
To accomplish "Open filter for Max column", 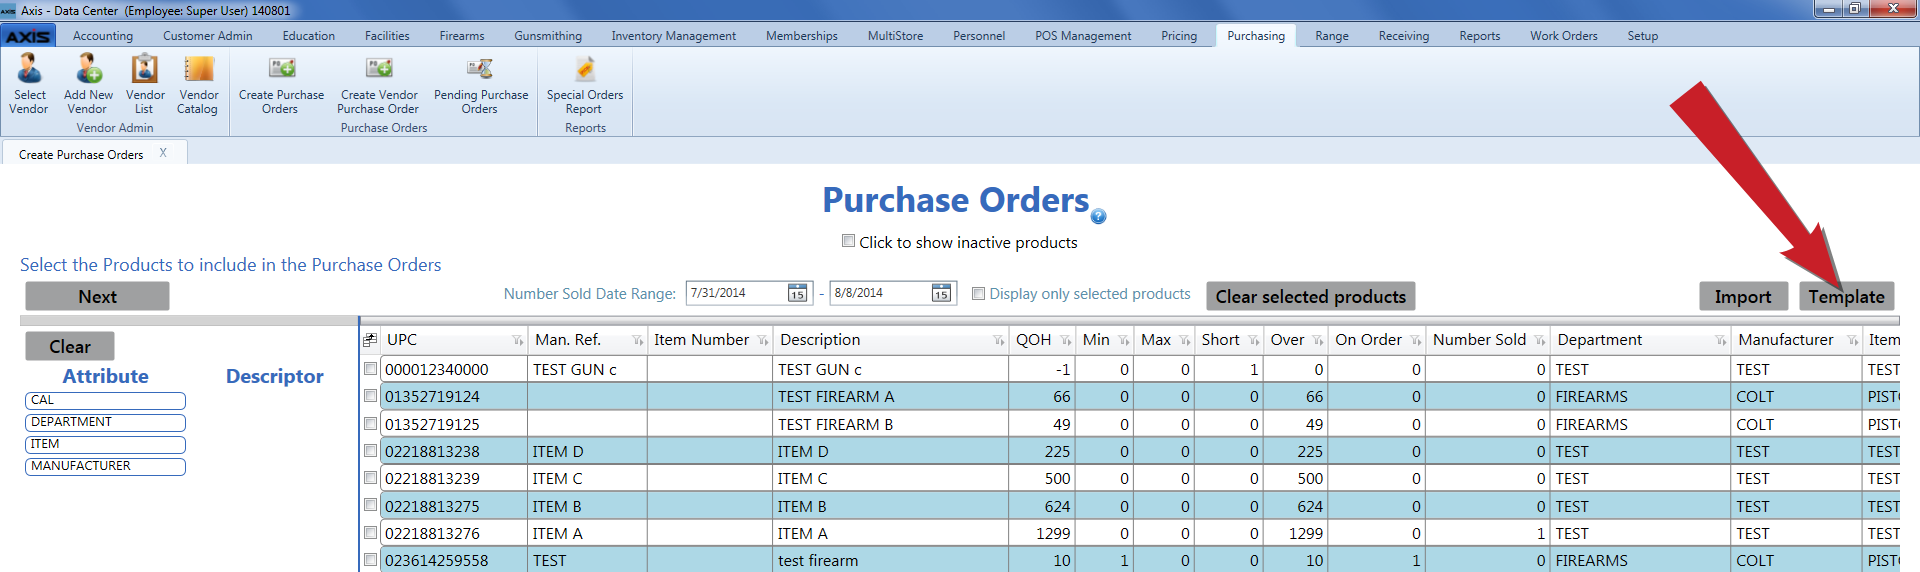I will [x=1185, y=341].
